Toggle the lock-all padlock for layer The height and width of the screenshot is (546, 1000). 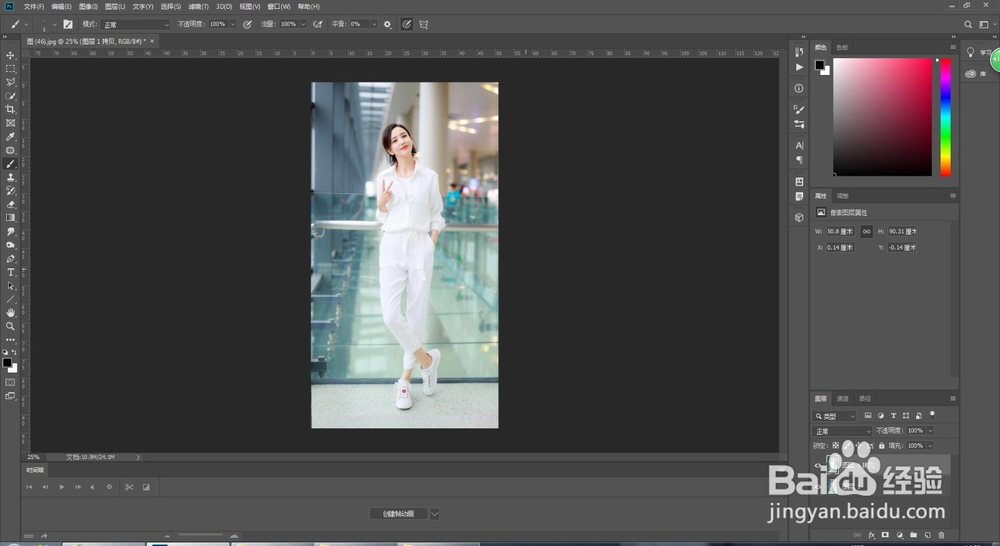tap(882, 445)
